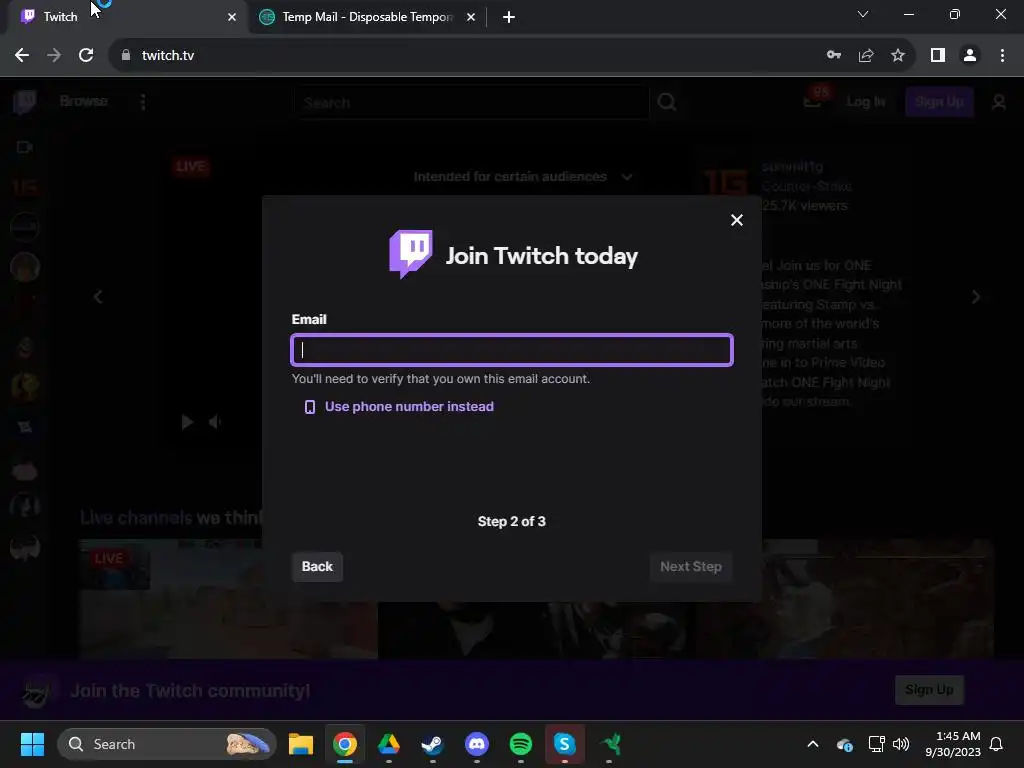Open Twitch user menu icon
1024x768 pixels.
999,102
